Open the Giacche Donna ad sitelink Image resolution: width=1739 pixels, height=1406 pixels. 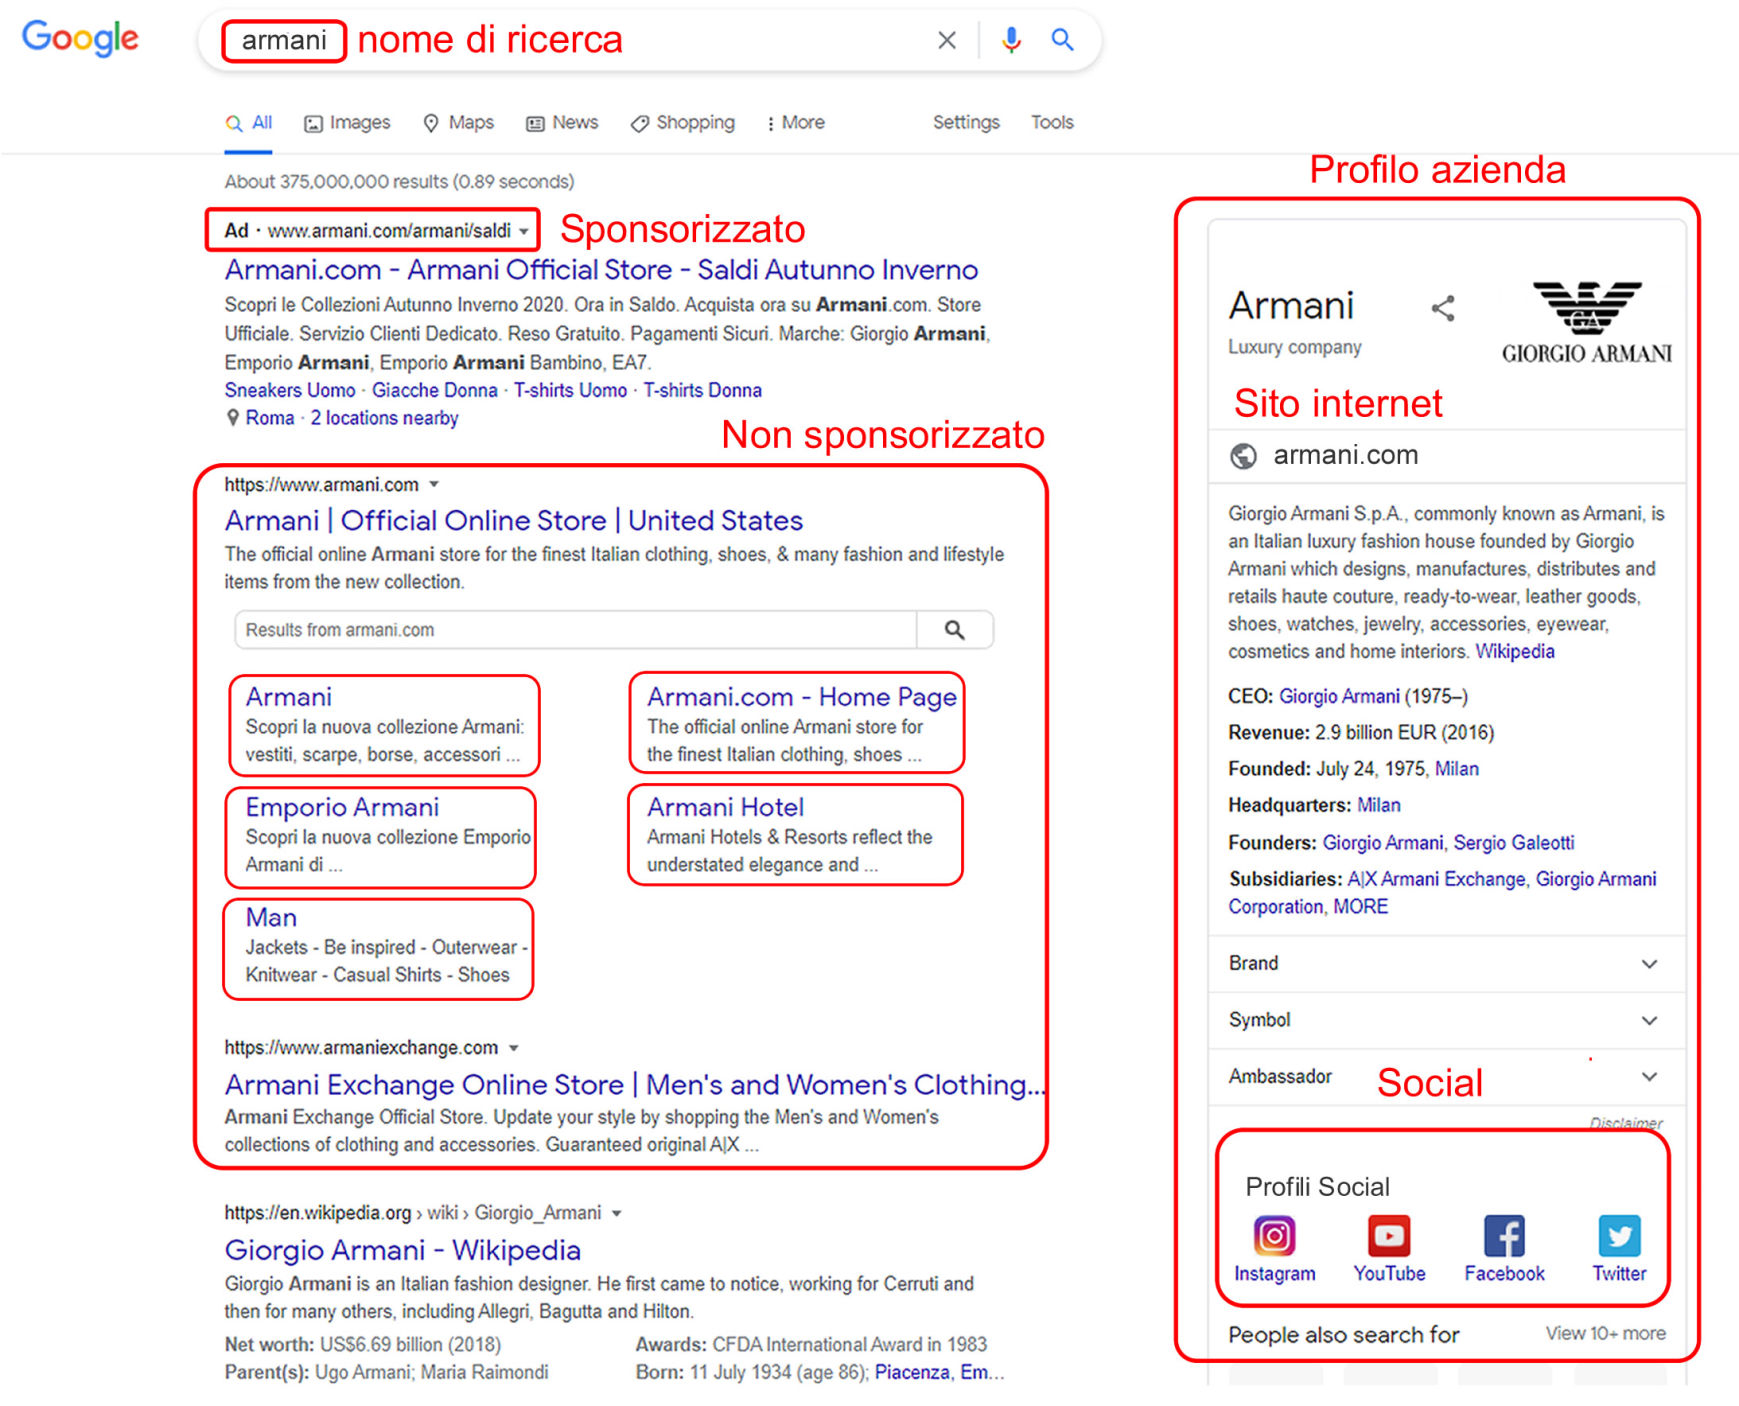click(x=435, y=390)
